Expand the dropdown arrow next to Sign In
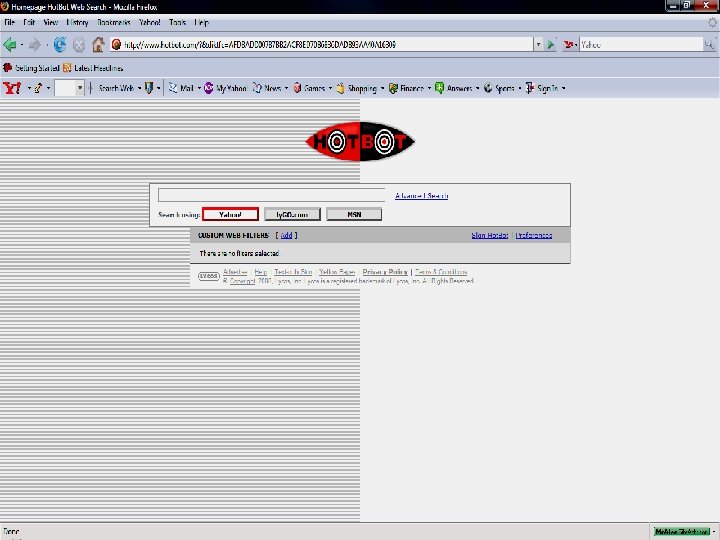 tap(564, 88)
